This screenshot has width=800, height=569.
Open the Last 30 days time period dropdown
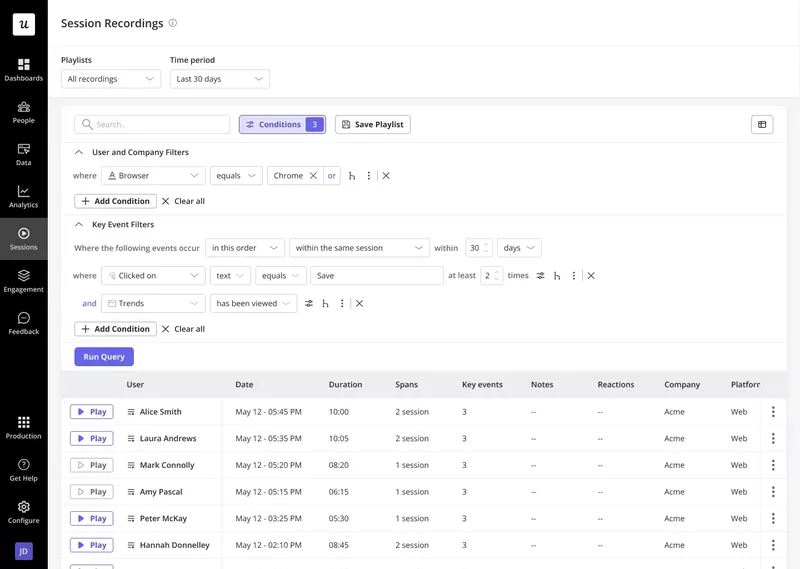point(219,79)
